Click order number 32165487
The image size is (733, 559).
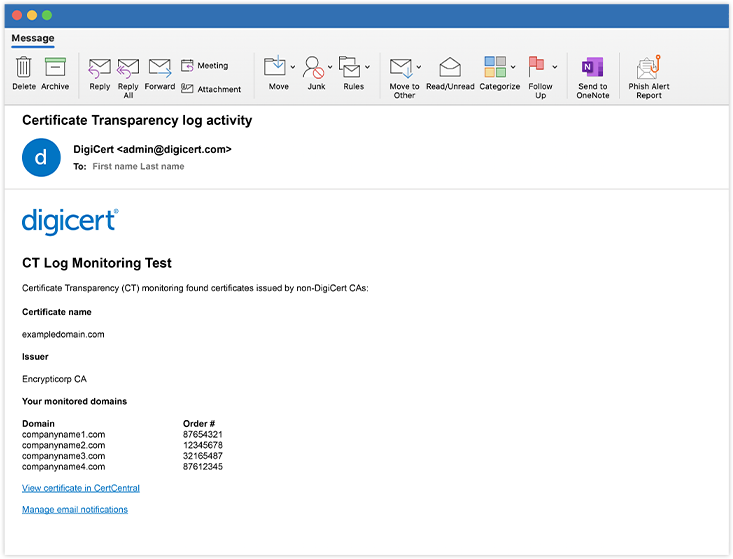(203, 456)
